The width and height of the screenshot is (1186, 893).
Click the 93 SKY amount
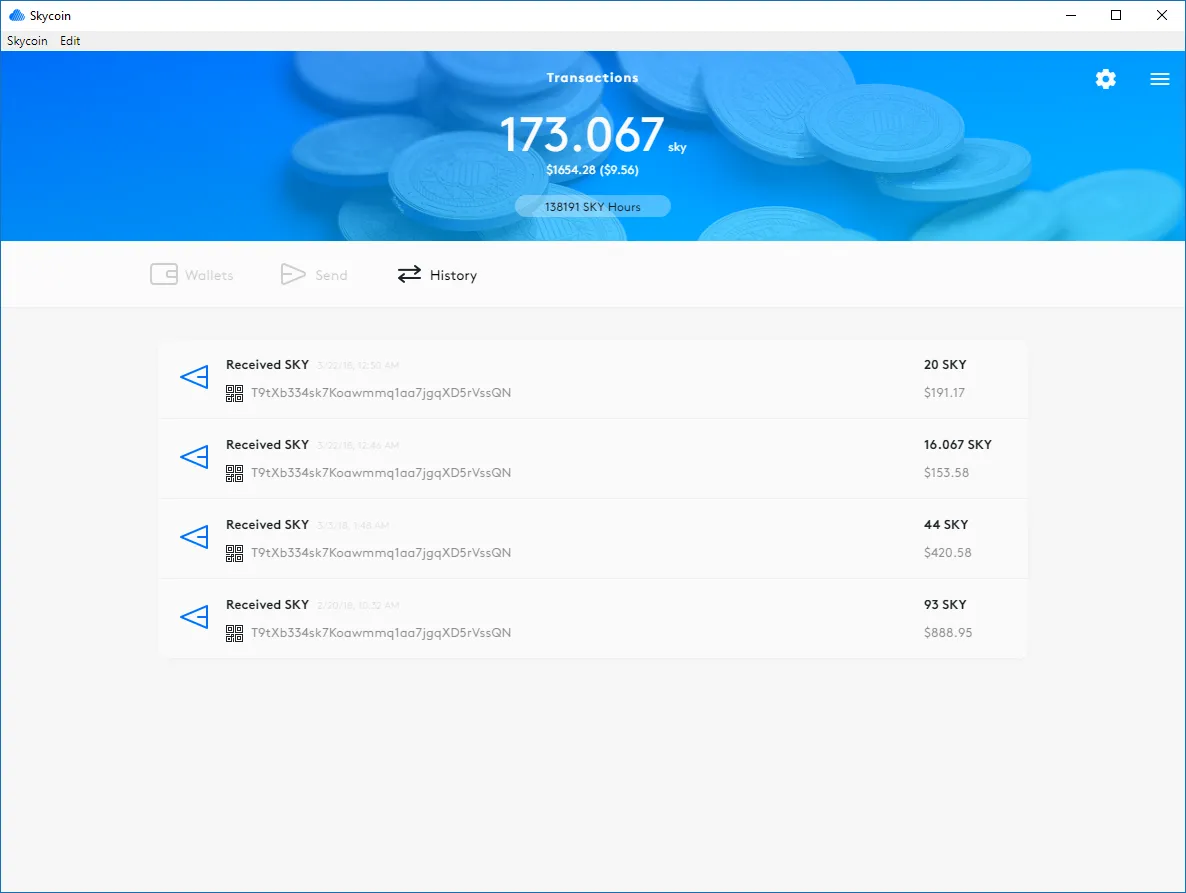(945, 605)
